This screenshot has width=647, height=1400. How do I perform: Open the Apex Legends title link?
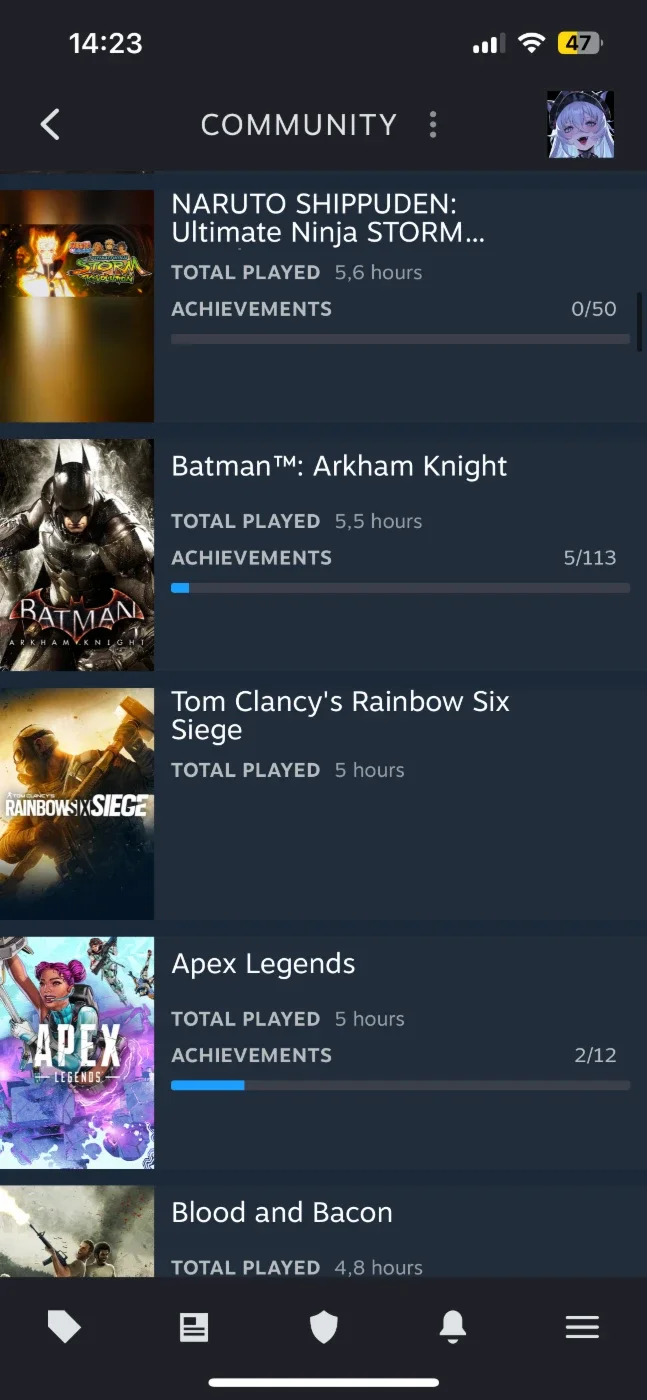click(263, 964)
